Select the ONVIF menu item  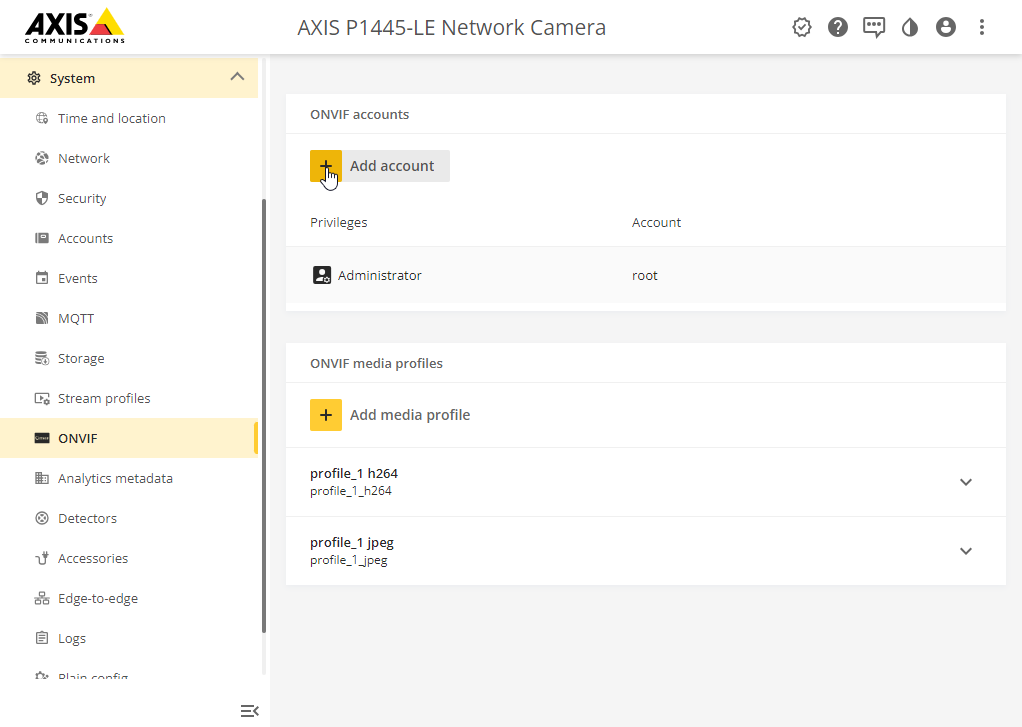pos(129,438)
